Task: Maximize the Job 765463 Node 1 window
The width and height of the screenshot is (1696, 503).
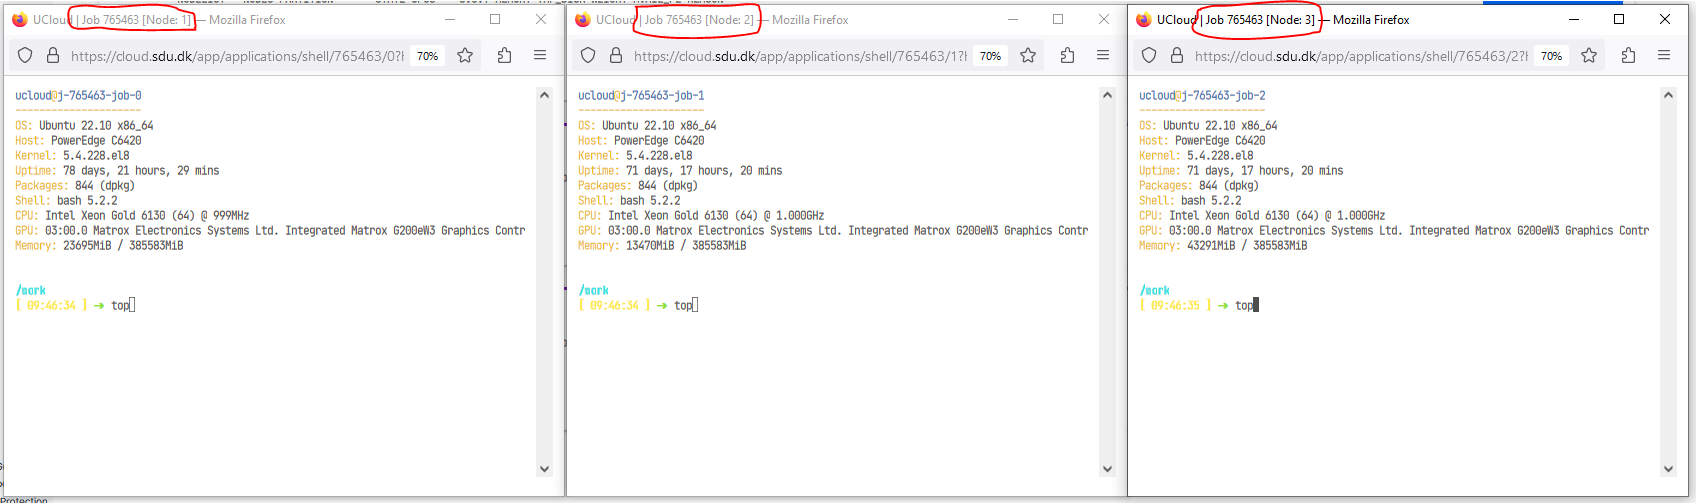Action: click(x=495, y=19)
